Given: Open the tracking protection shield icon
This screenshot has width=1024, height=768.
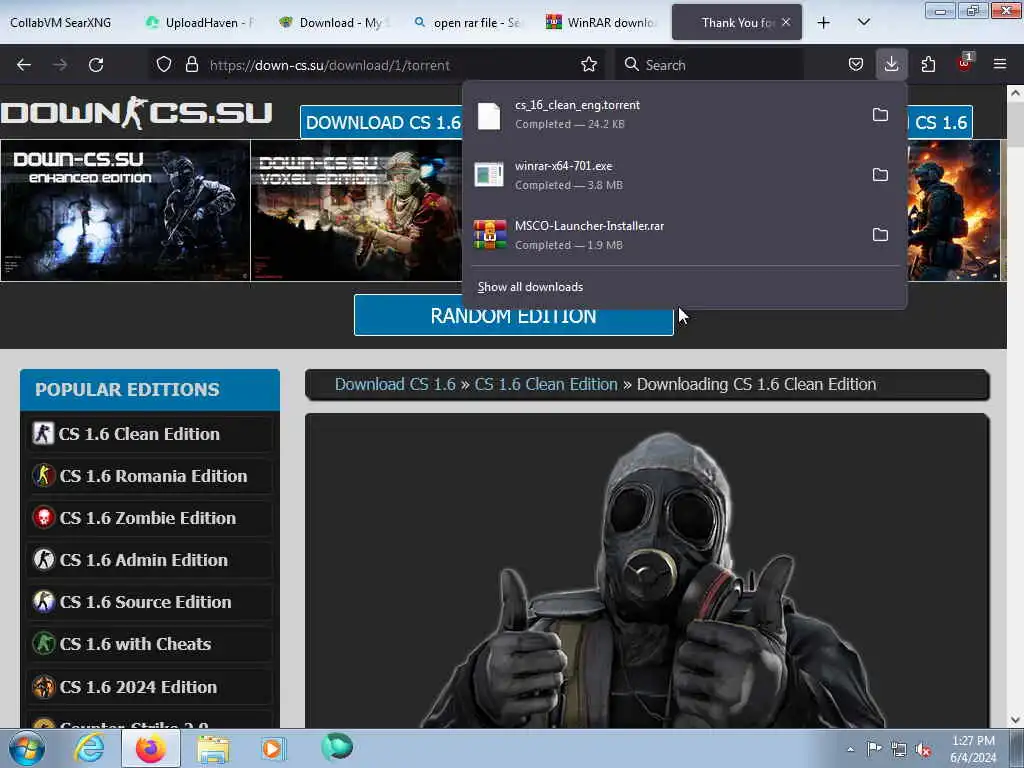Looking at the screenshot, I should [x=164, y=64].
